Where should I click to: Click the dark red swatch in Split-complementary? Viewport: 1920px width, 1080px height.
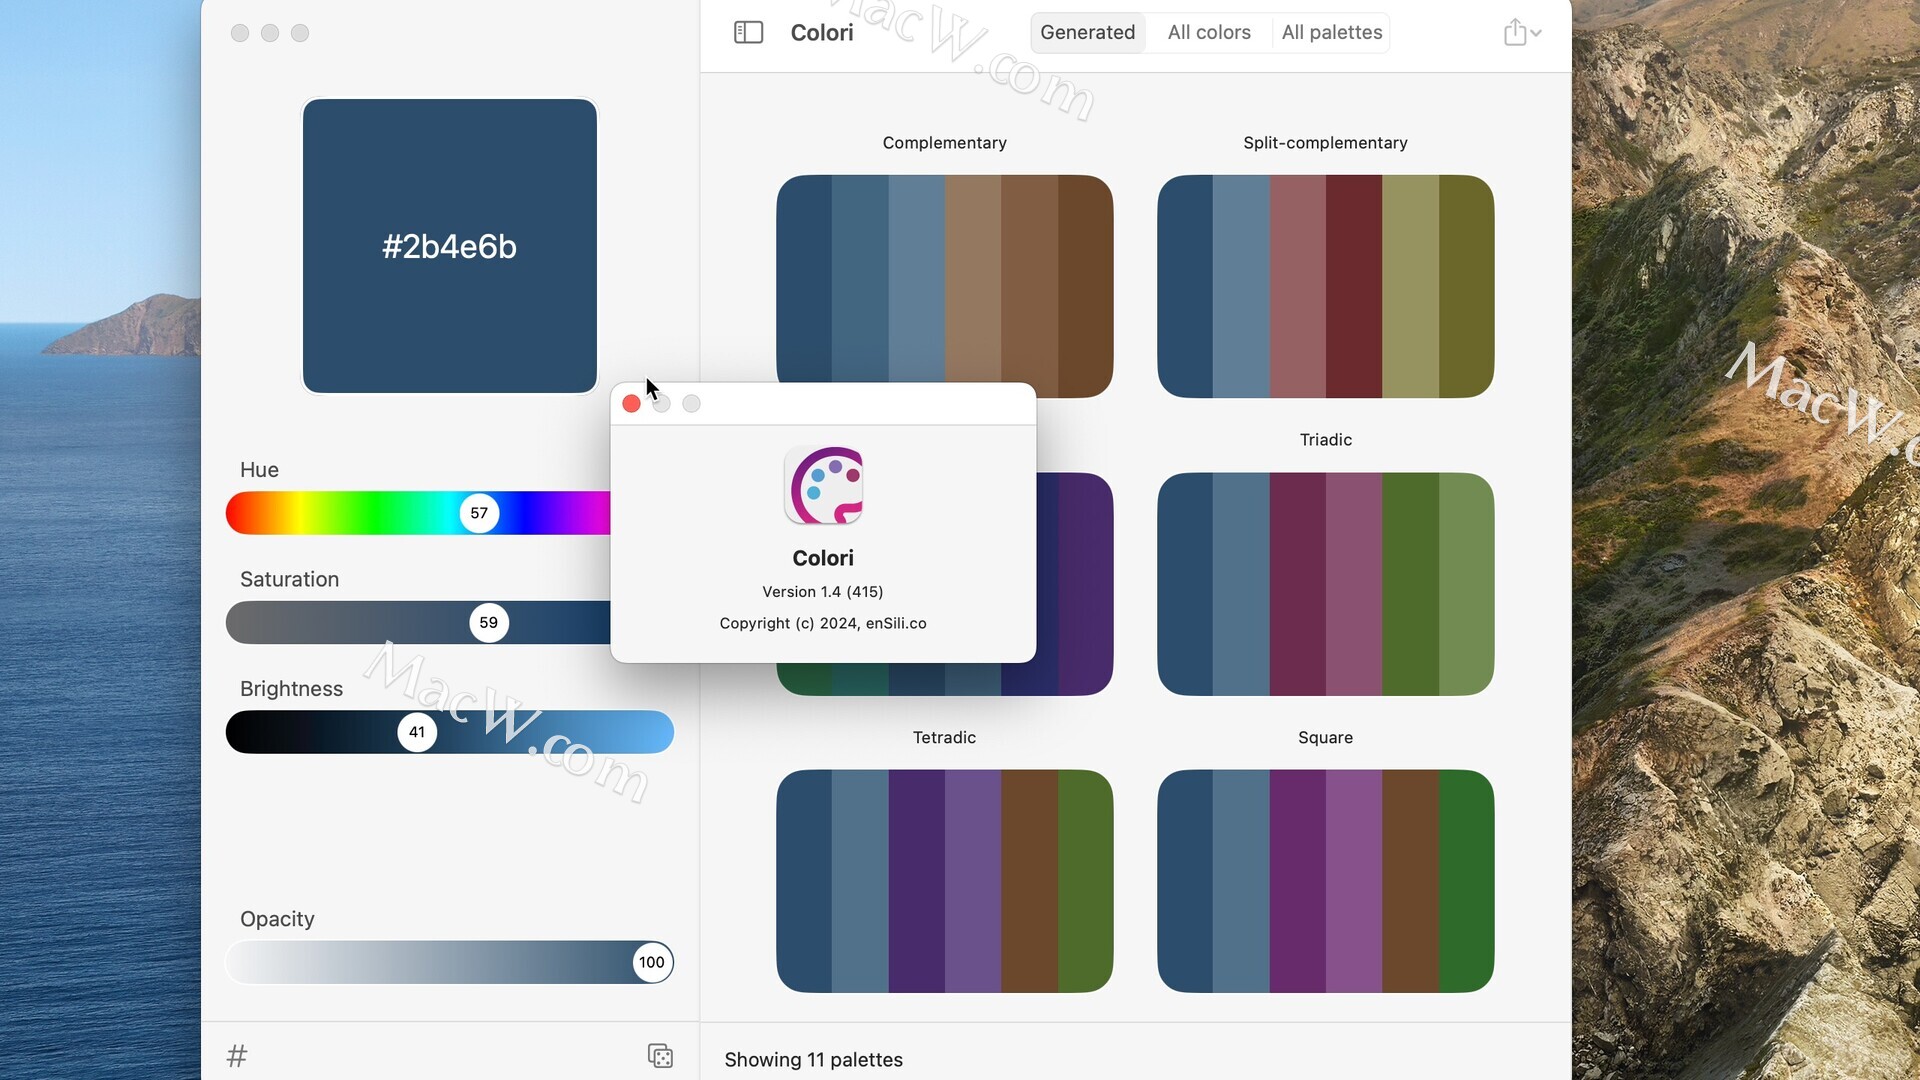[x=1354, y=286]
